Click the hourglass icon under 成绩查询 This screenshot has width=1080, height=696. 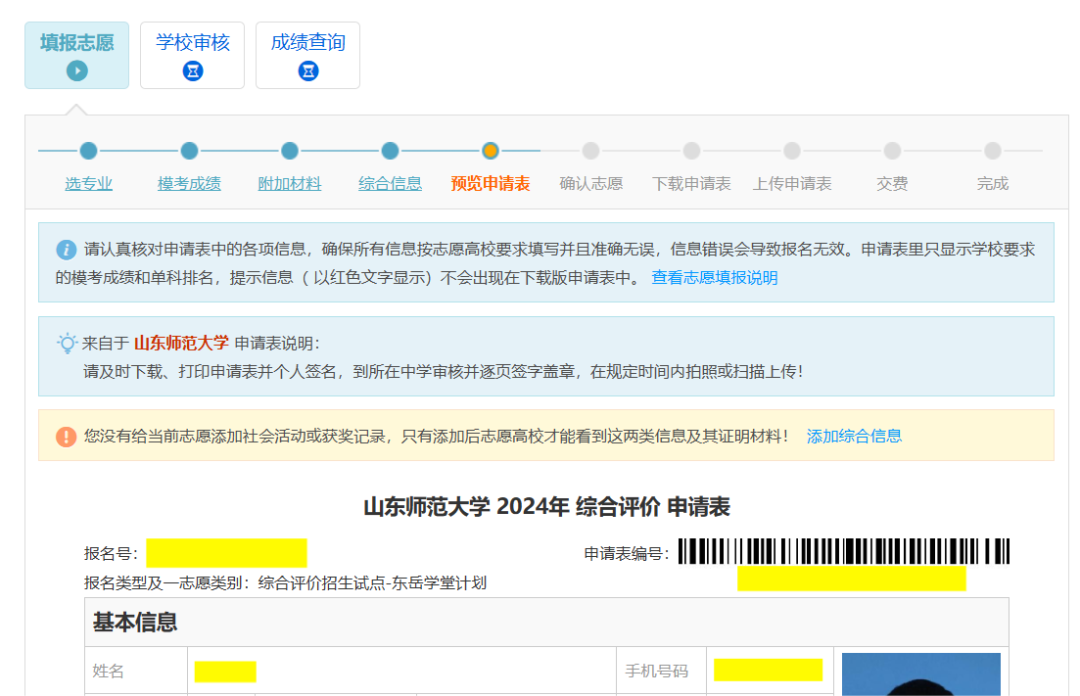pos(308,71)
